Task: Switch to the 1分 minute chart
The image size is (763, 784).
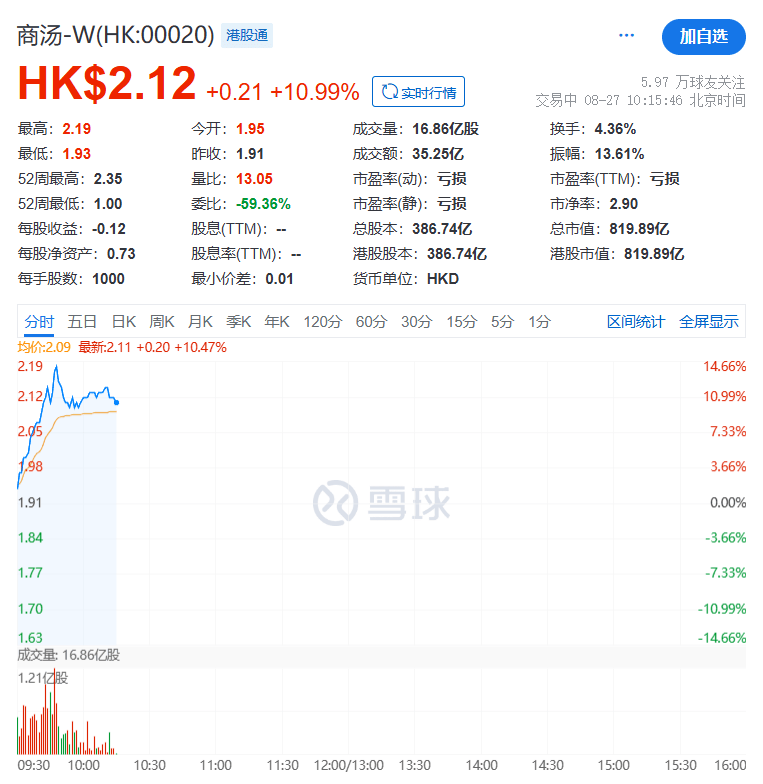Action: pos(540,321)
